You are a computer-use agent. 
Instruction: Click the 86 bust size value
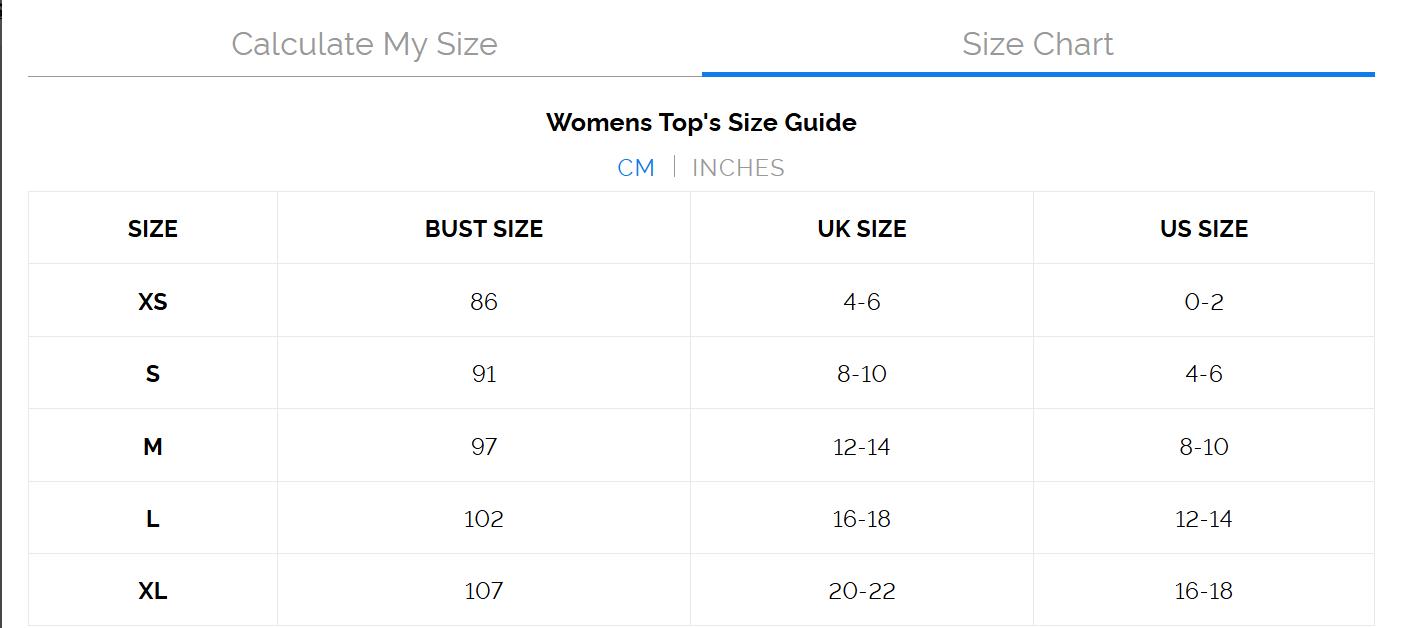[x=483, y=301]
